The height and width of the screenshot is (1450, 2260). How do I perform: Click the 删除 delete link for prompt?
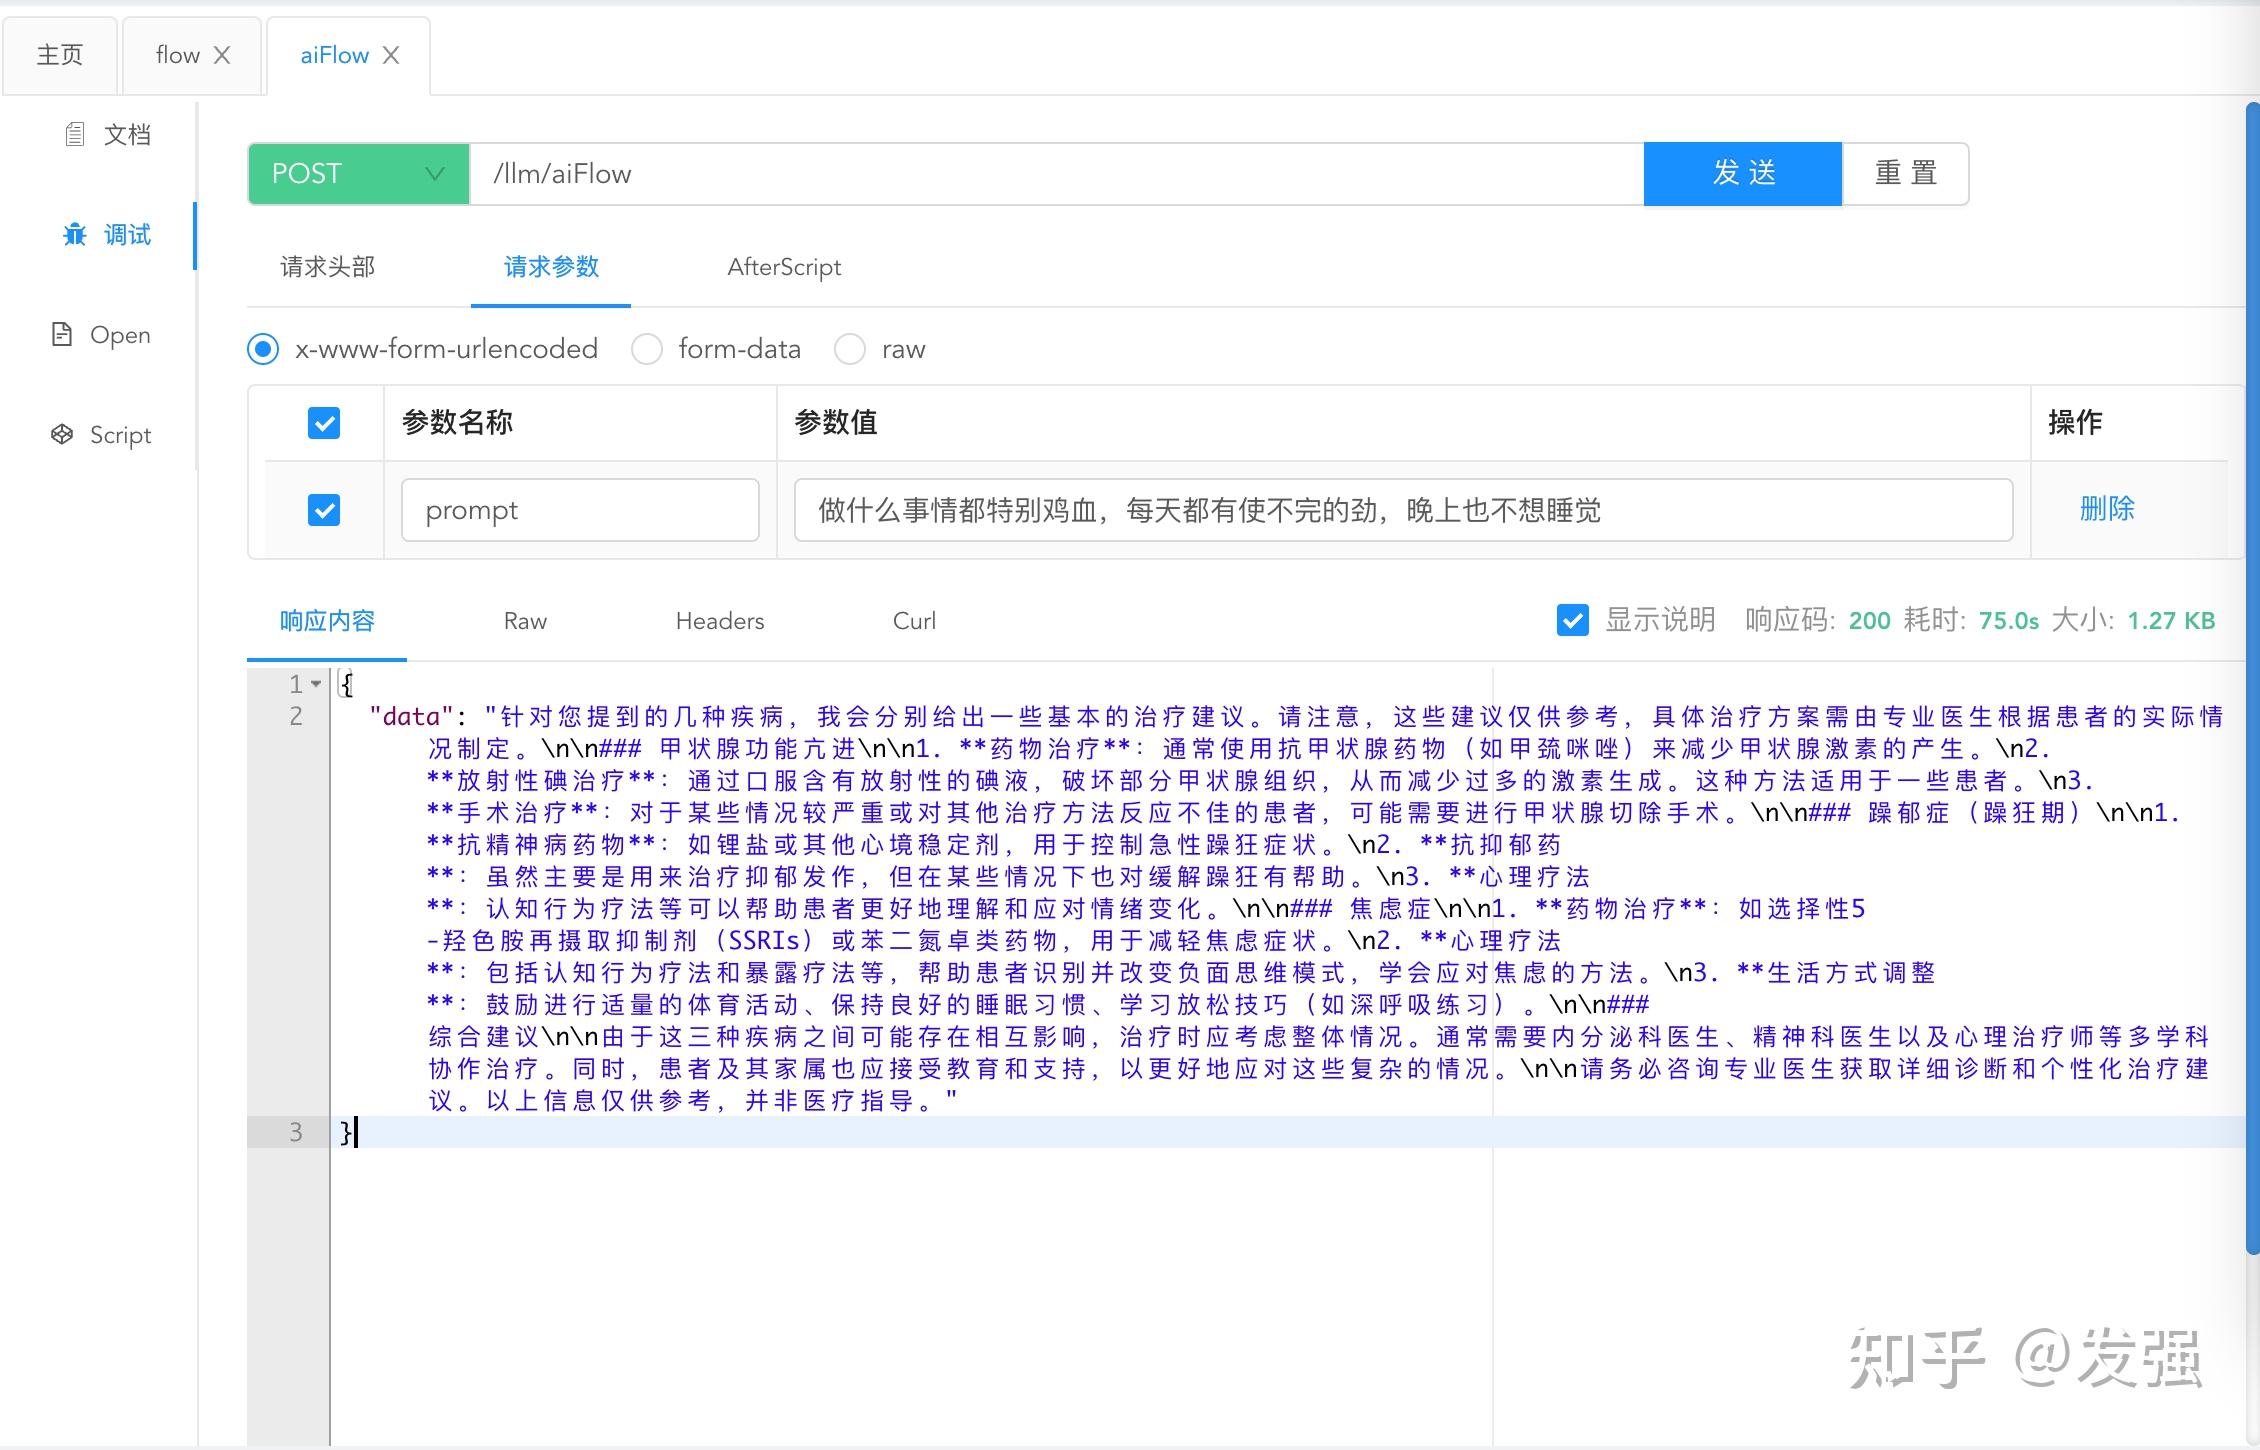pyautogui.click(x=2107, y=509)
